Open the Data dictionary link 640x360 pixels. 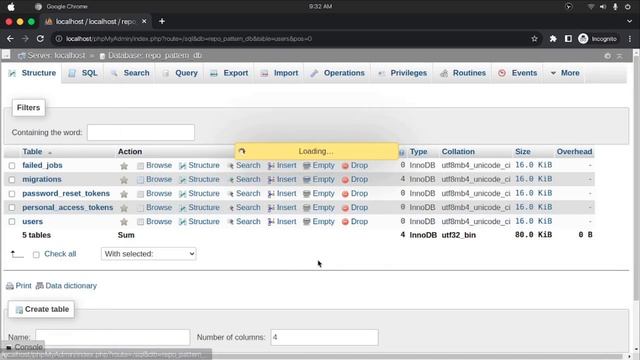pos(66,286)
